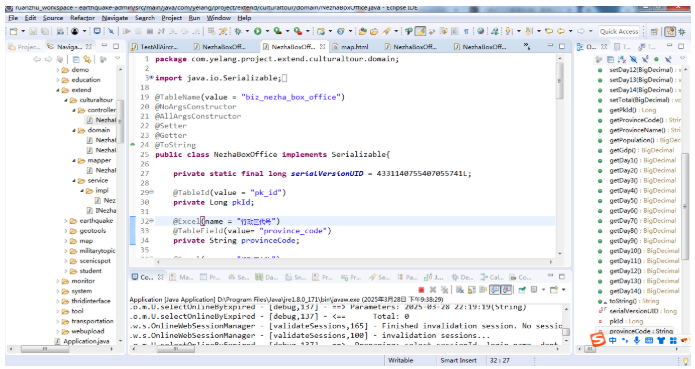Image resolution: width=695 pixels, height=369 pixels.
Task: Open Navigator view menu triangle
Action: (x=117, y=58)
